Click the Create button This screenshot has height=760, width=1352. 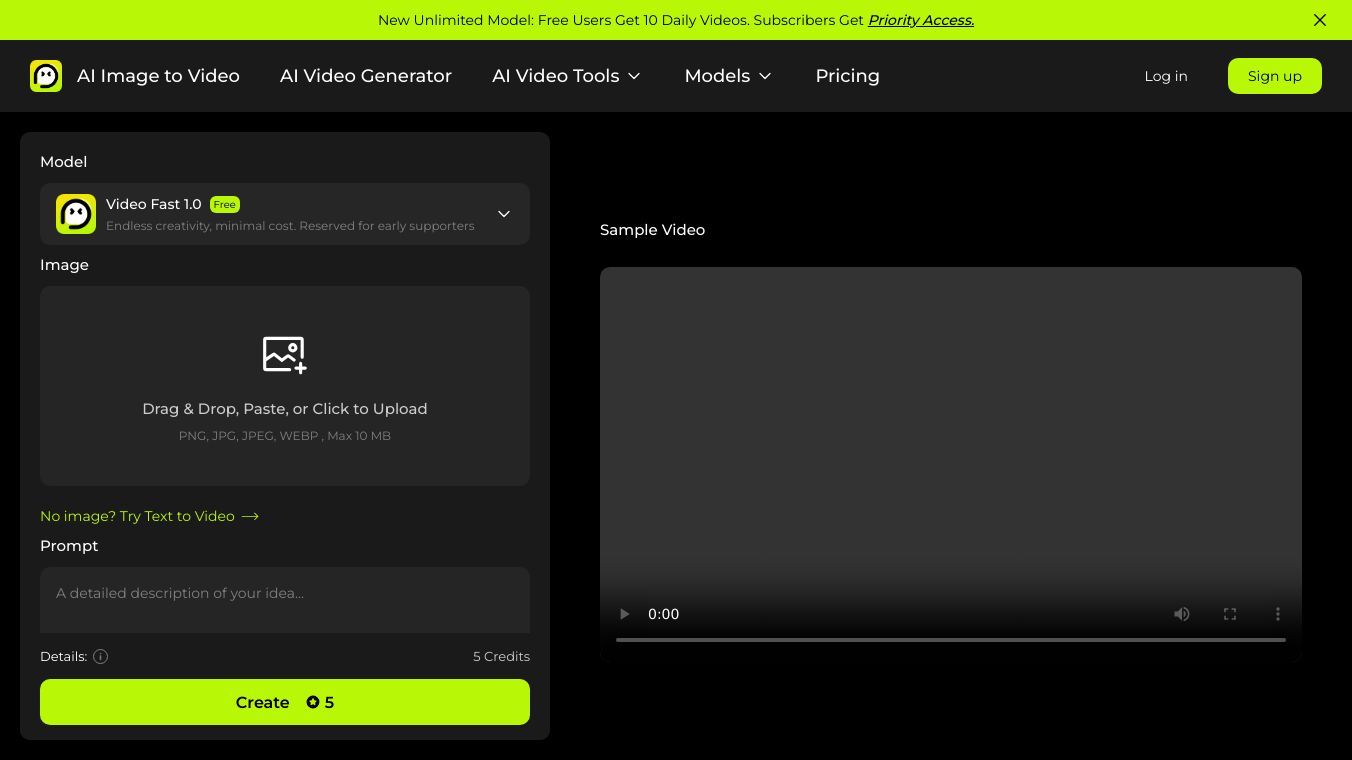point(285,702)
